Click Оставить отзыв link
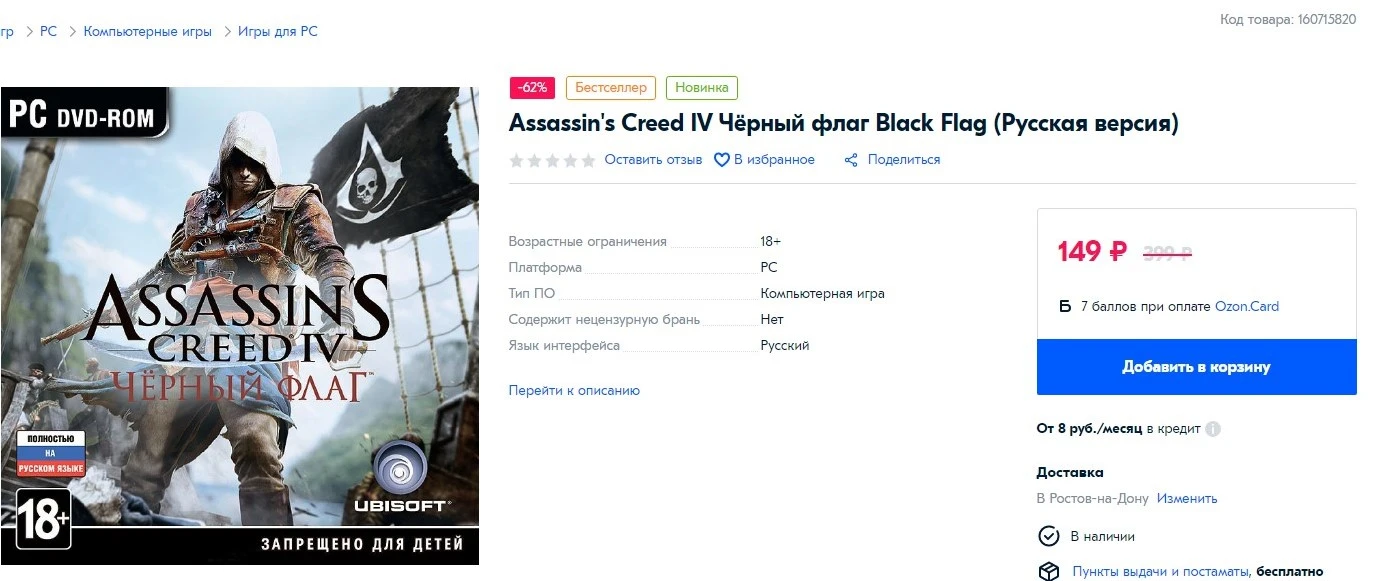The image size is (1385, 581). [653, 160]
